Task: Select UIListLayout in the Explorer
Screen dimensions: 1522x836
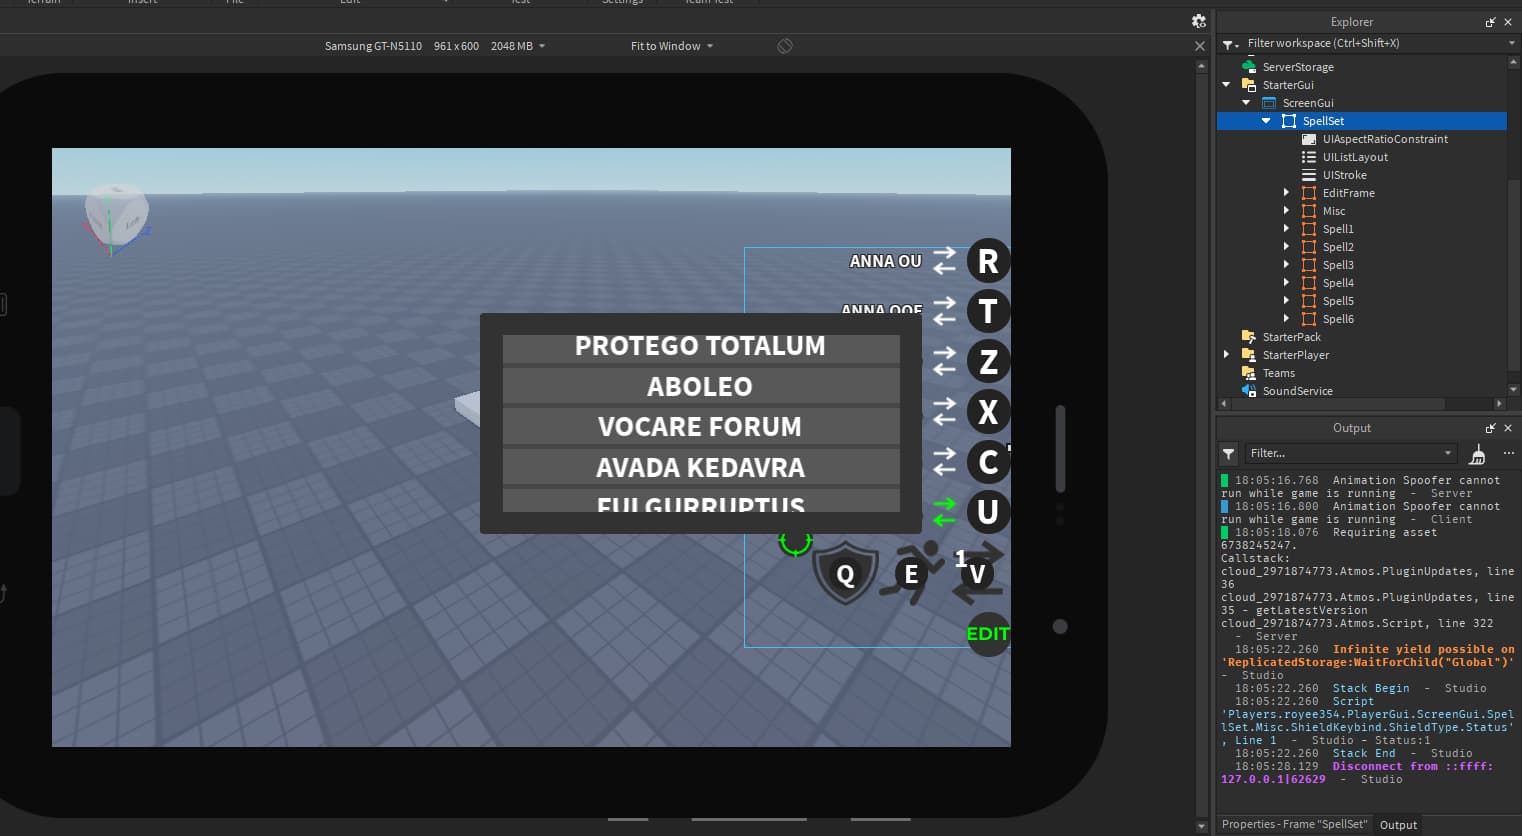Action: [x=1355, y=157]
